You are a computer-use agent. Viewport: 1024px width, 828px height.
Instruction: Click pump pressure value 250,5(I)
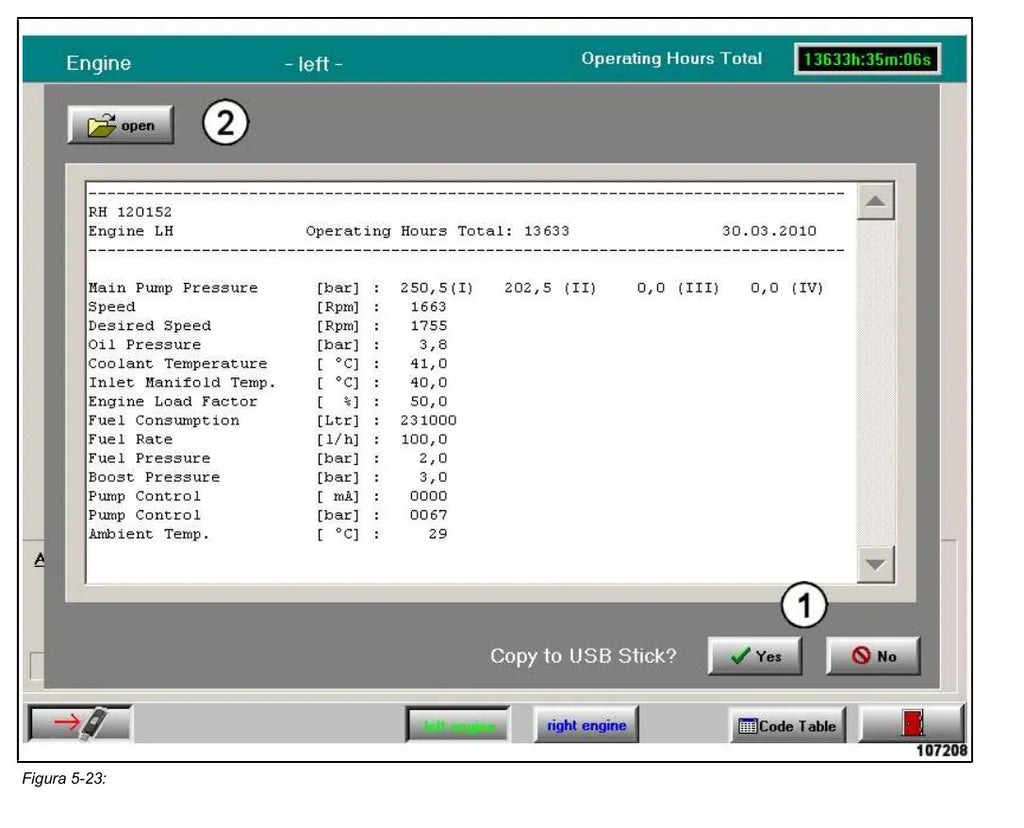[437, 288]
